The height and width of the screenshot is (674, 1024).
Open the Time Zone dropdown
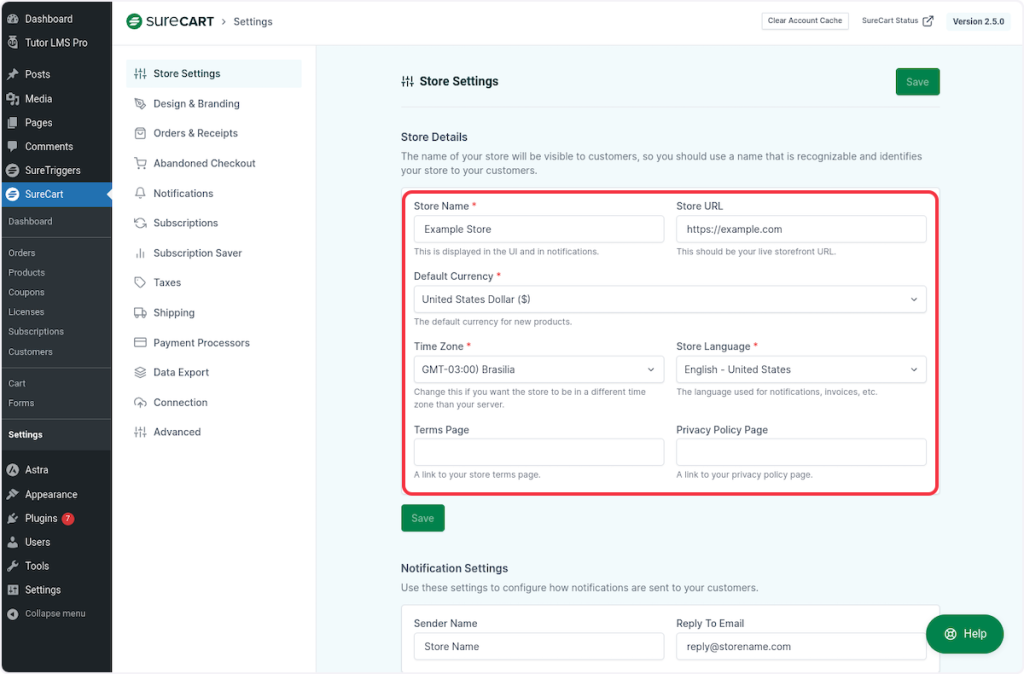coord(538,370)
